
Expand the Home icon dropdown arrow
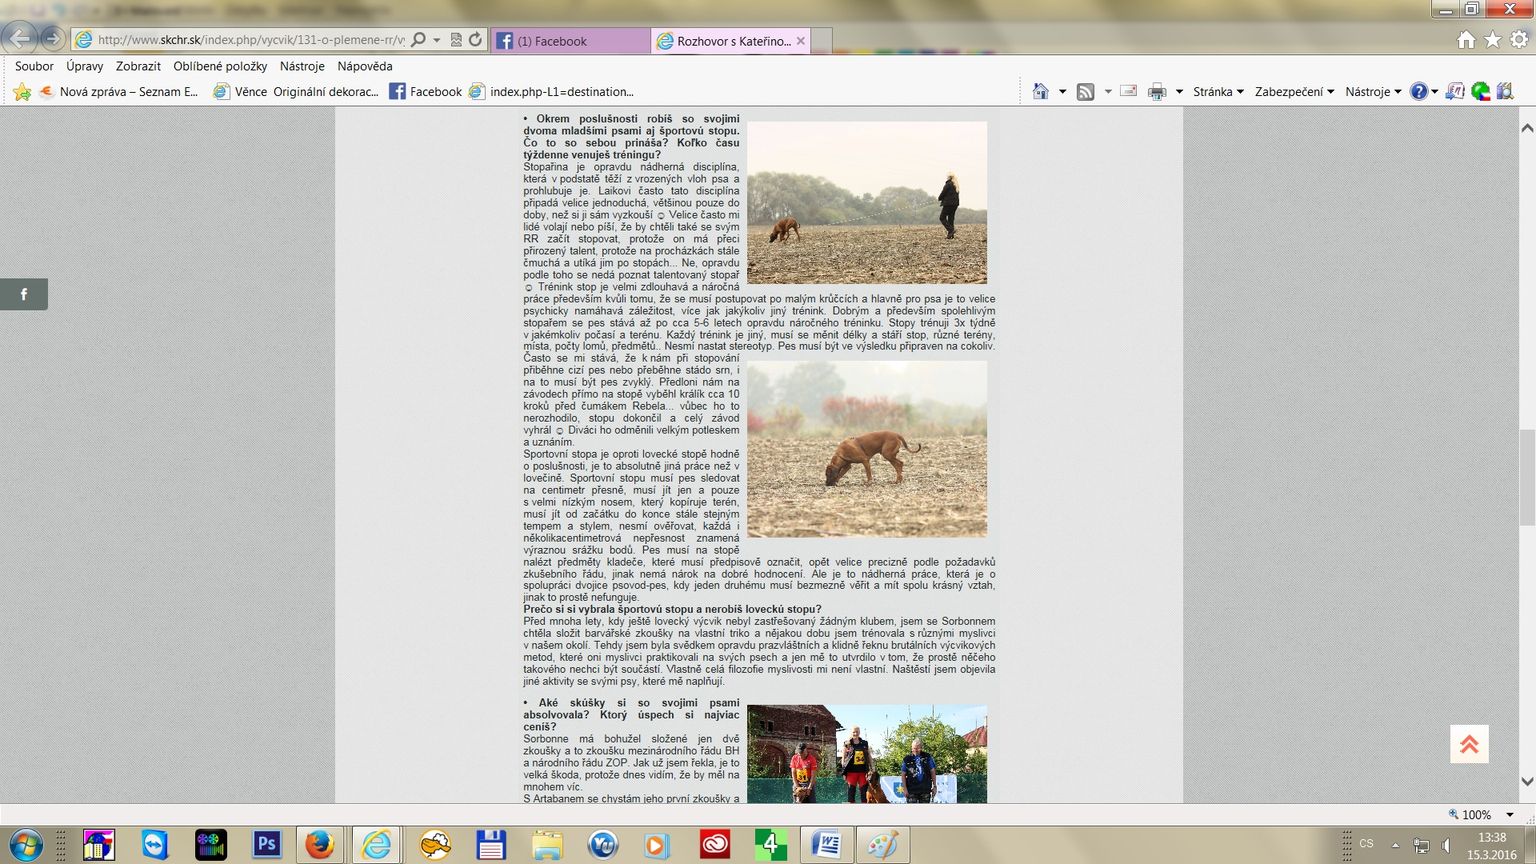coord(1062,91)
